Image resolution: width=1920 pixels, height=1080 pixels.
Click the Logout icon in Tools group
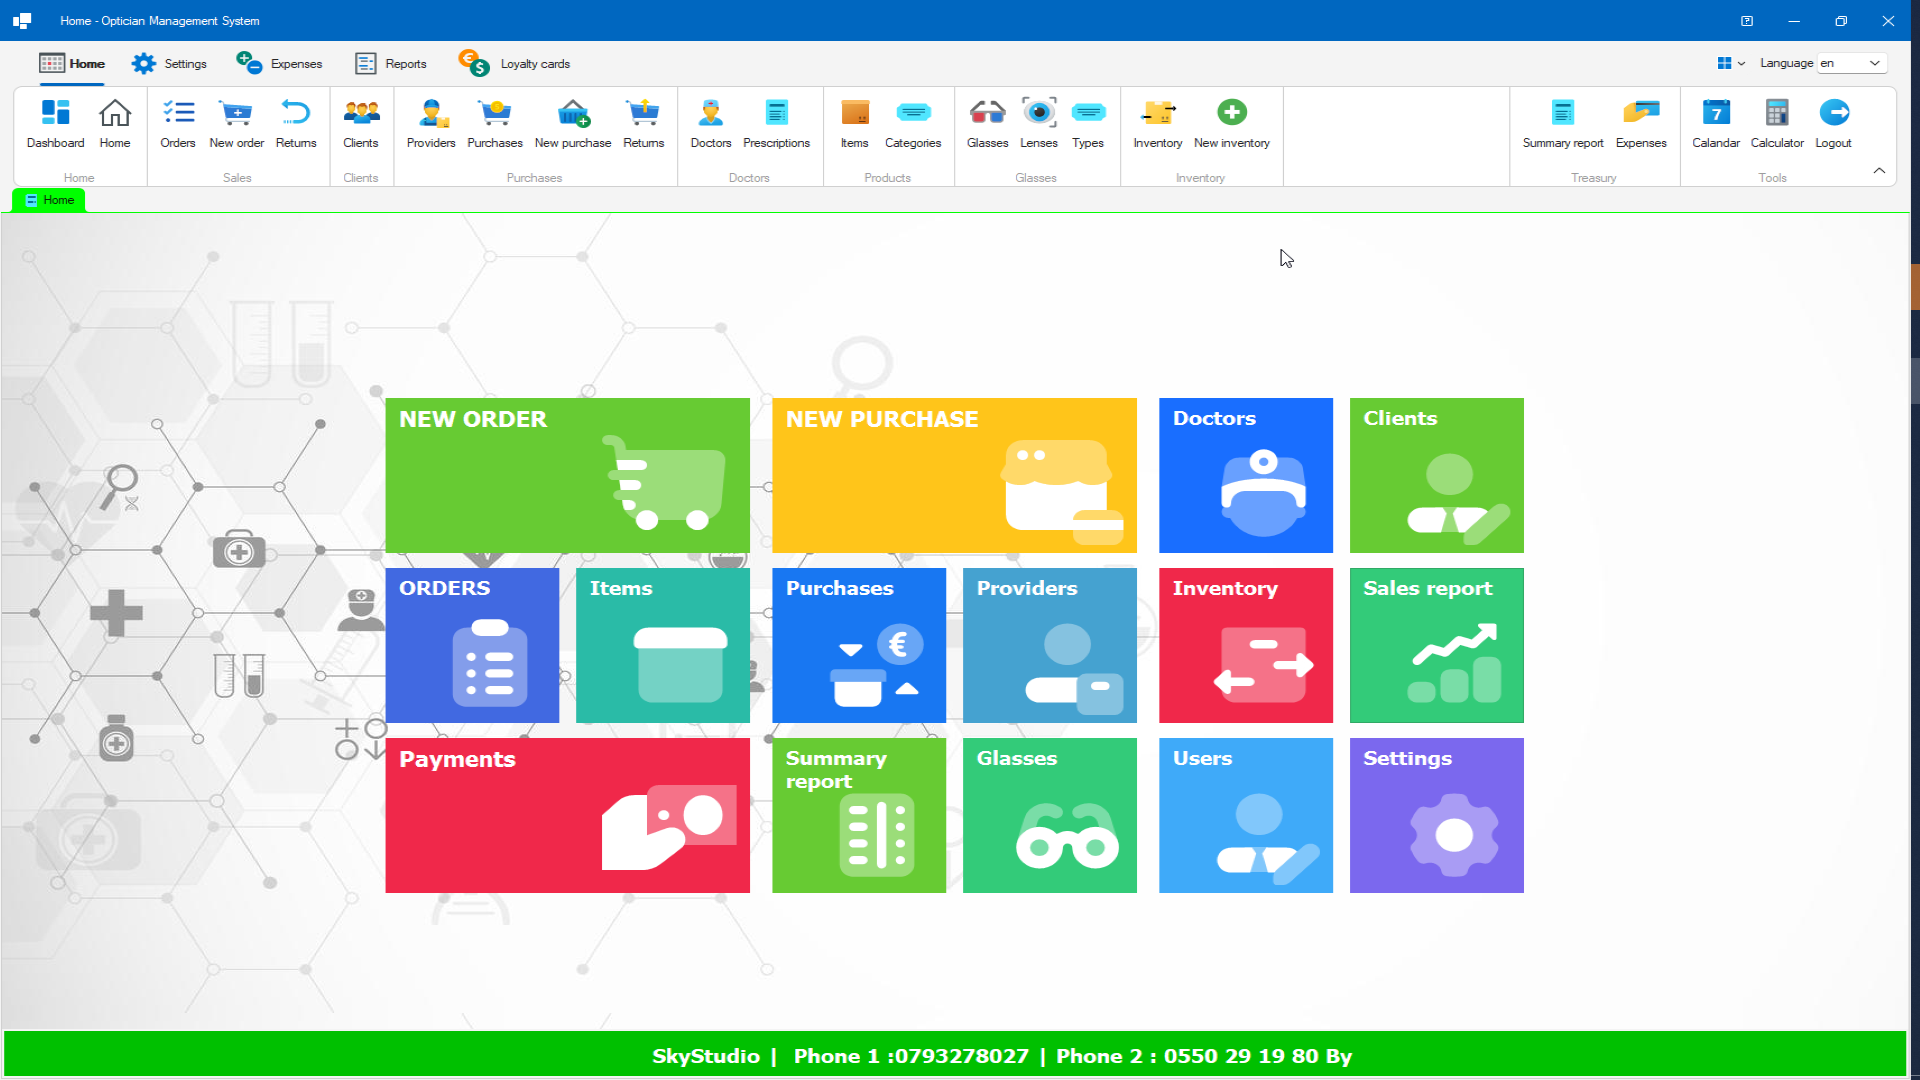click(x=1834, y=124)
